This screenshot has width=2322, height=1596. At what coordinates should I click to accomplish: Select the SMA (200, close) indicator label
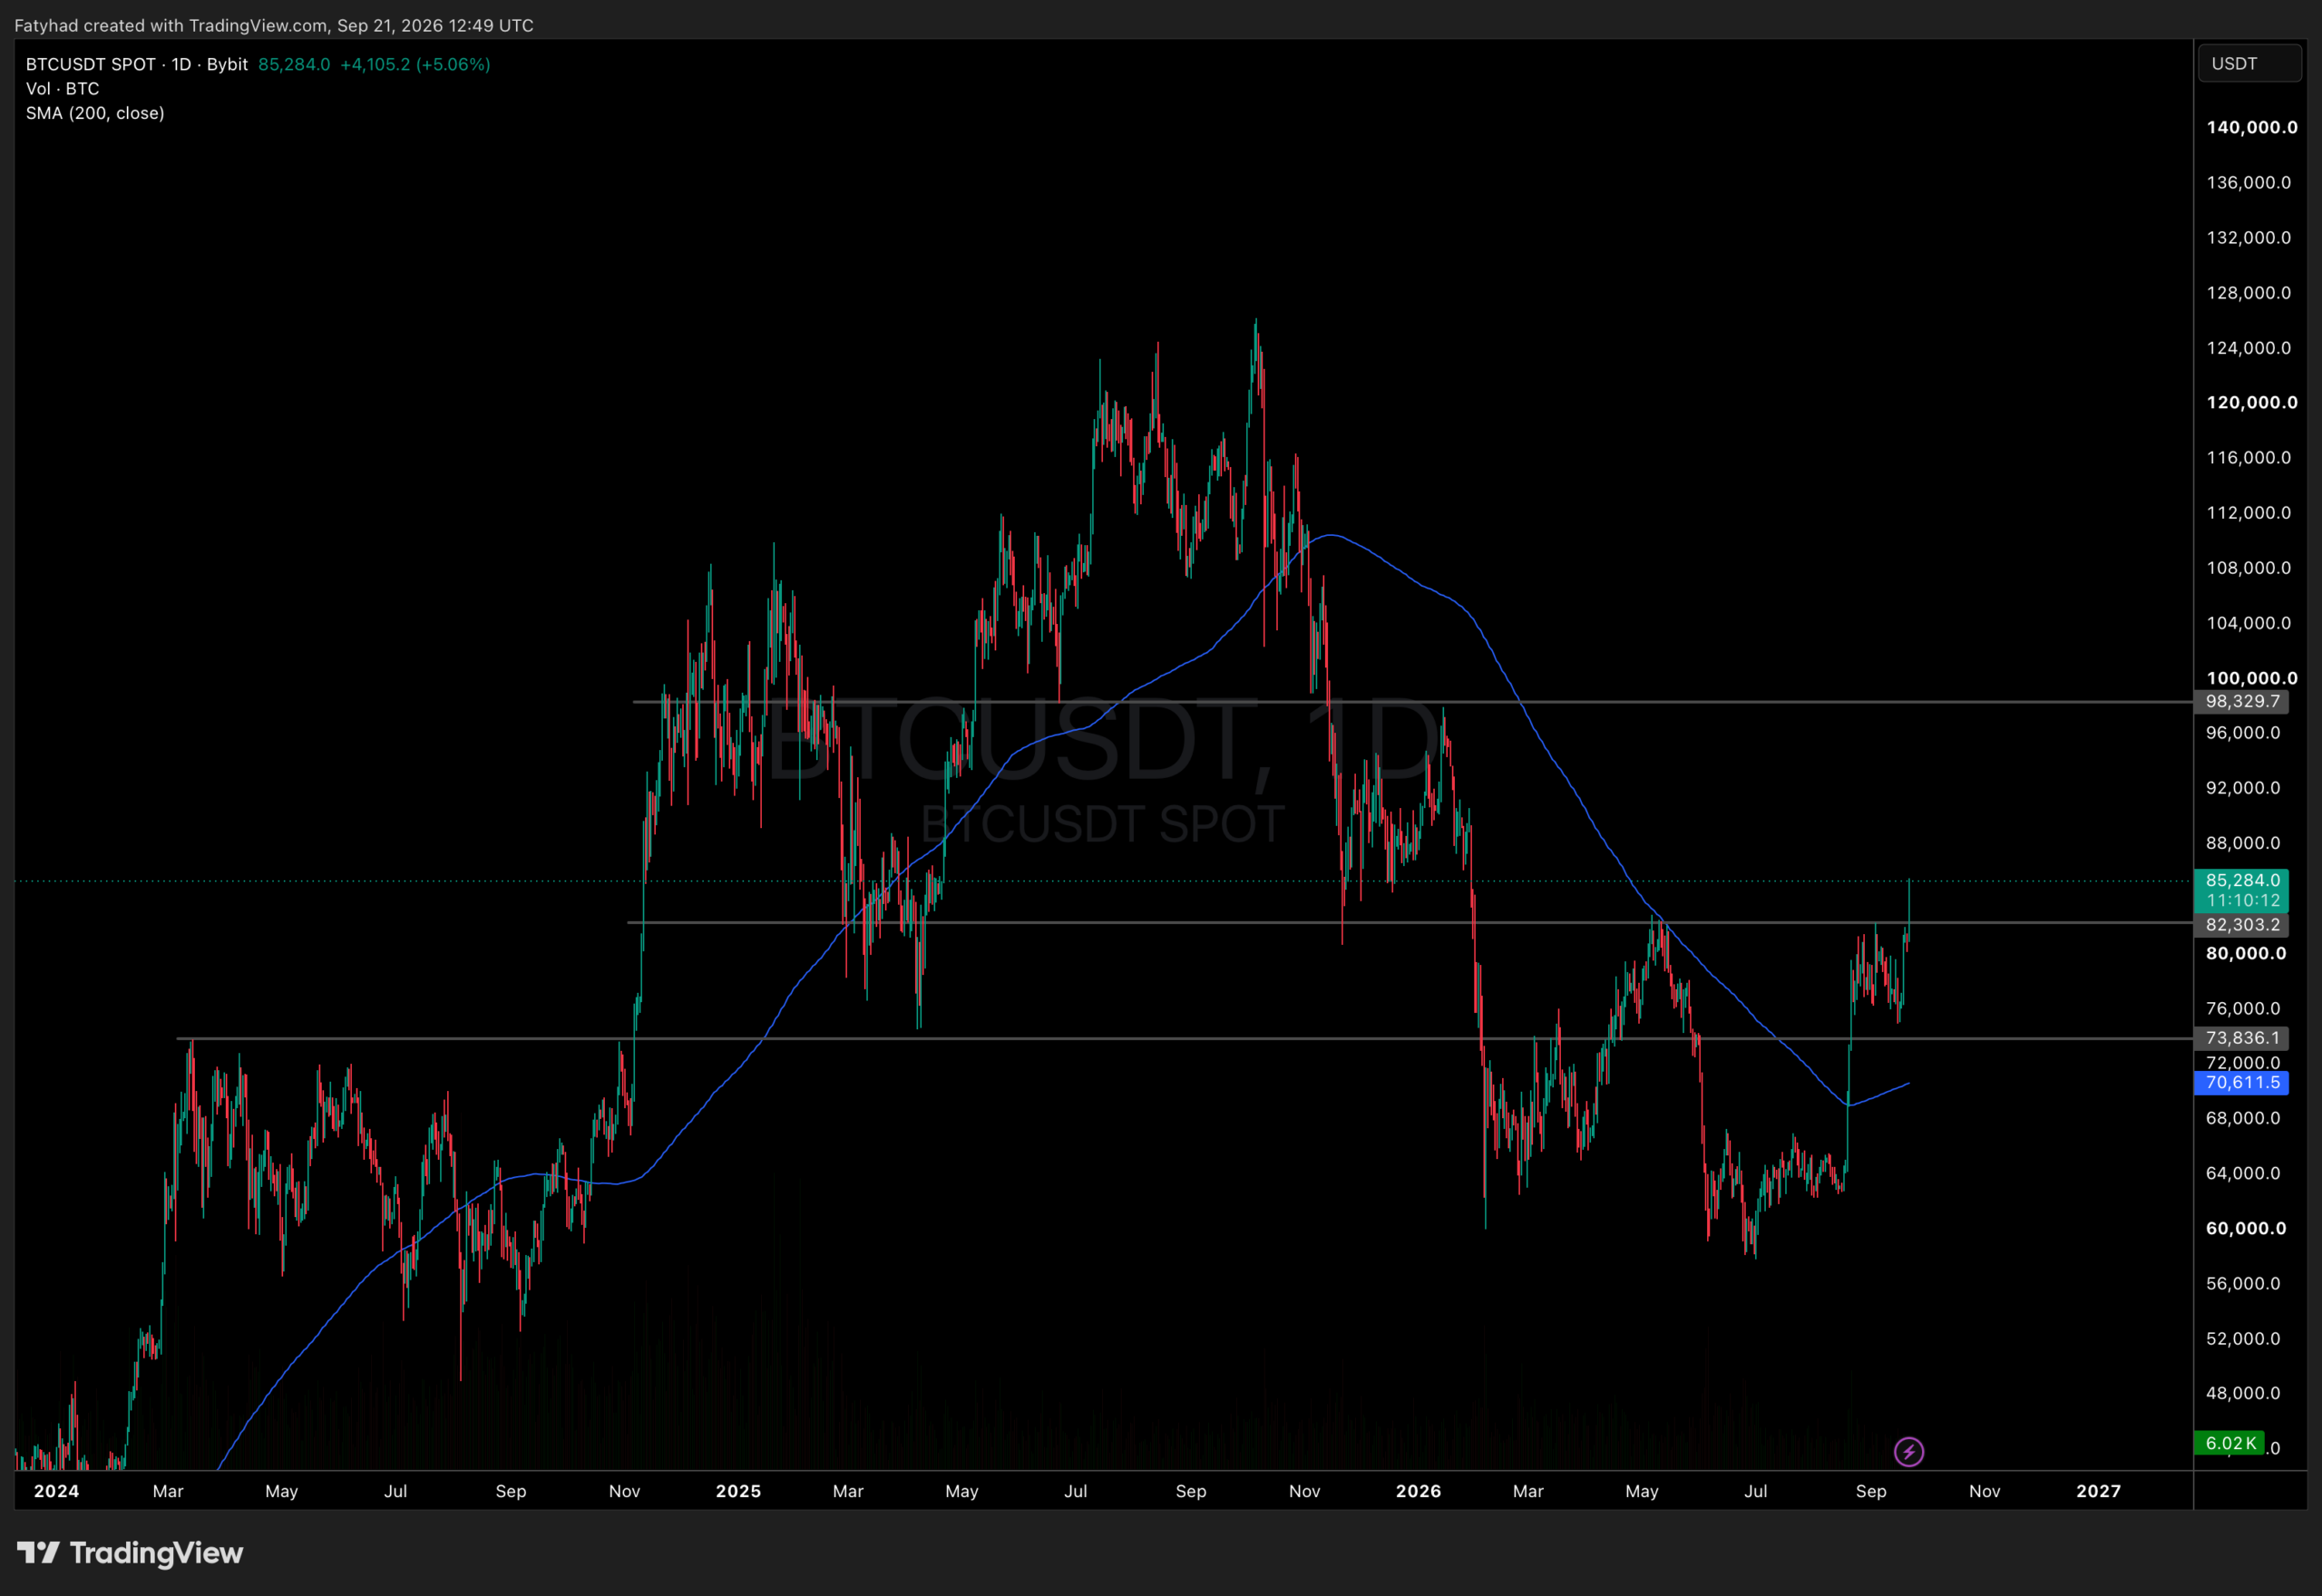point(95,113)
